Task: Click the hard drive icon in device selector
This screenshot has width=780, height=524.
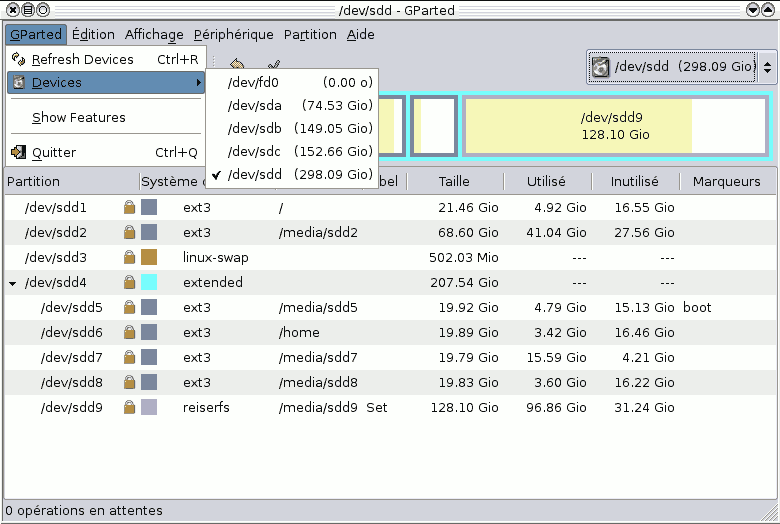Action: tap(600, 67)
